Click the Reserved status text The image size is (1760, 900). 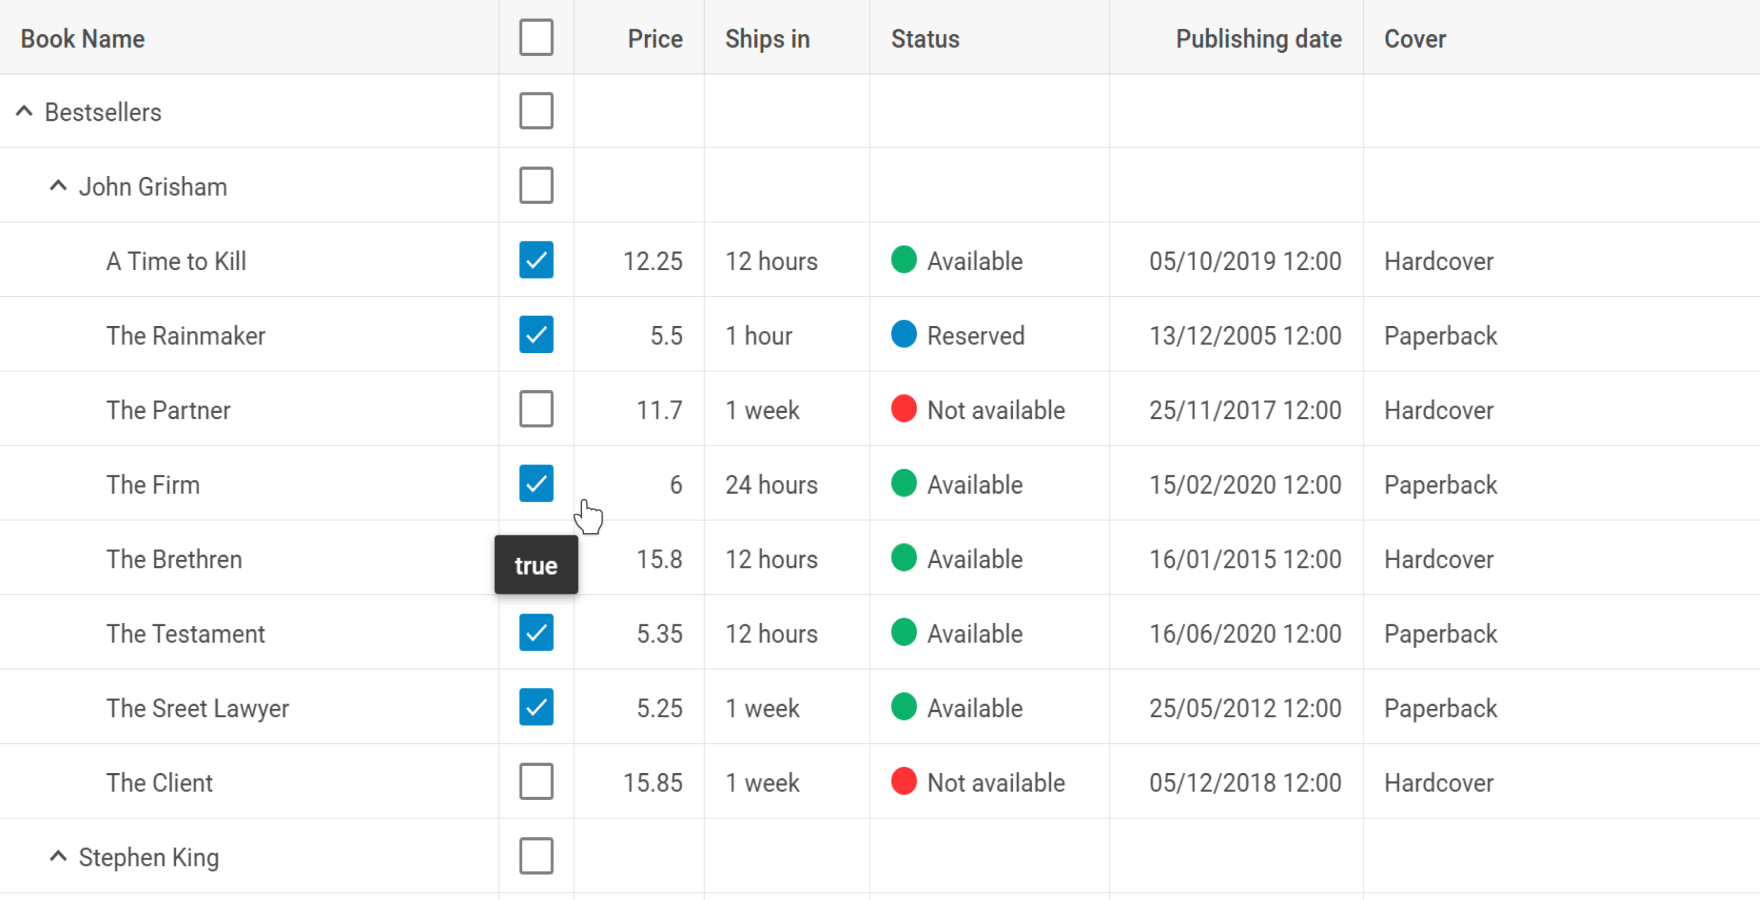pos(976,336)
